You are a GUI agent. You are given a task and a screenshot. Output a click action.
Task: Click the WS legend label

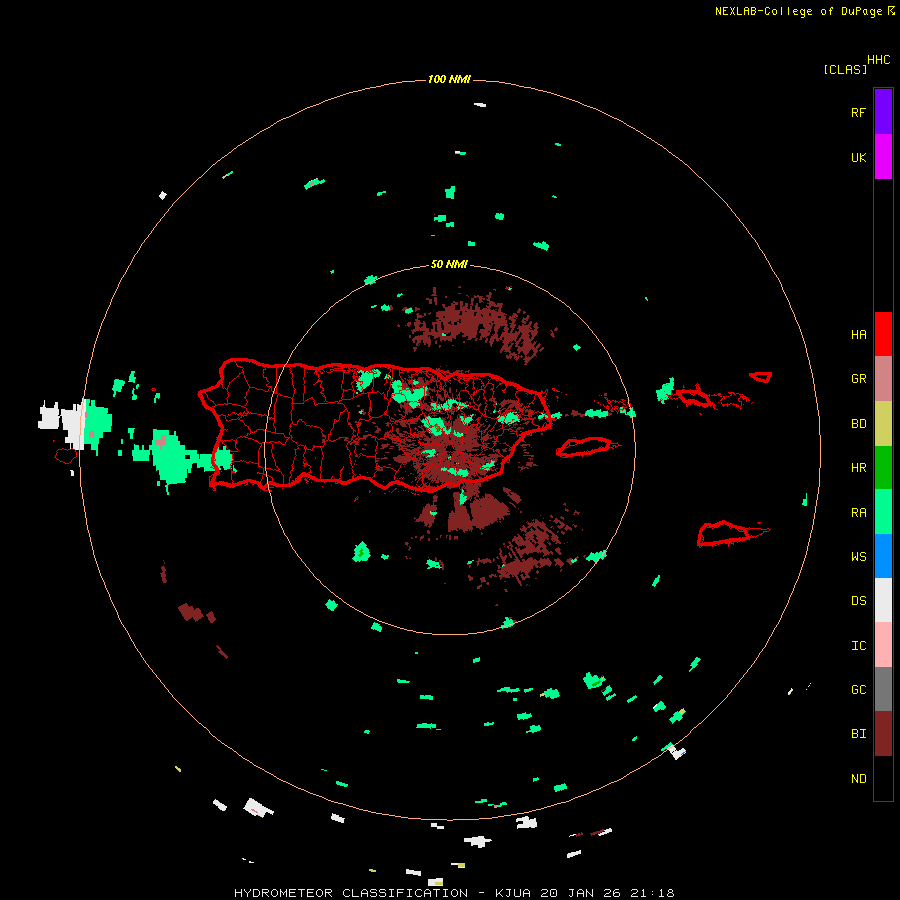tap(858, 556)
